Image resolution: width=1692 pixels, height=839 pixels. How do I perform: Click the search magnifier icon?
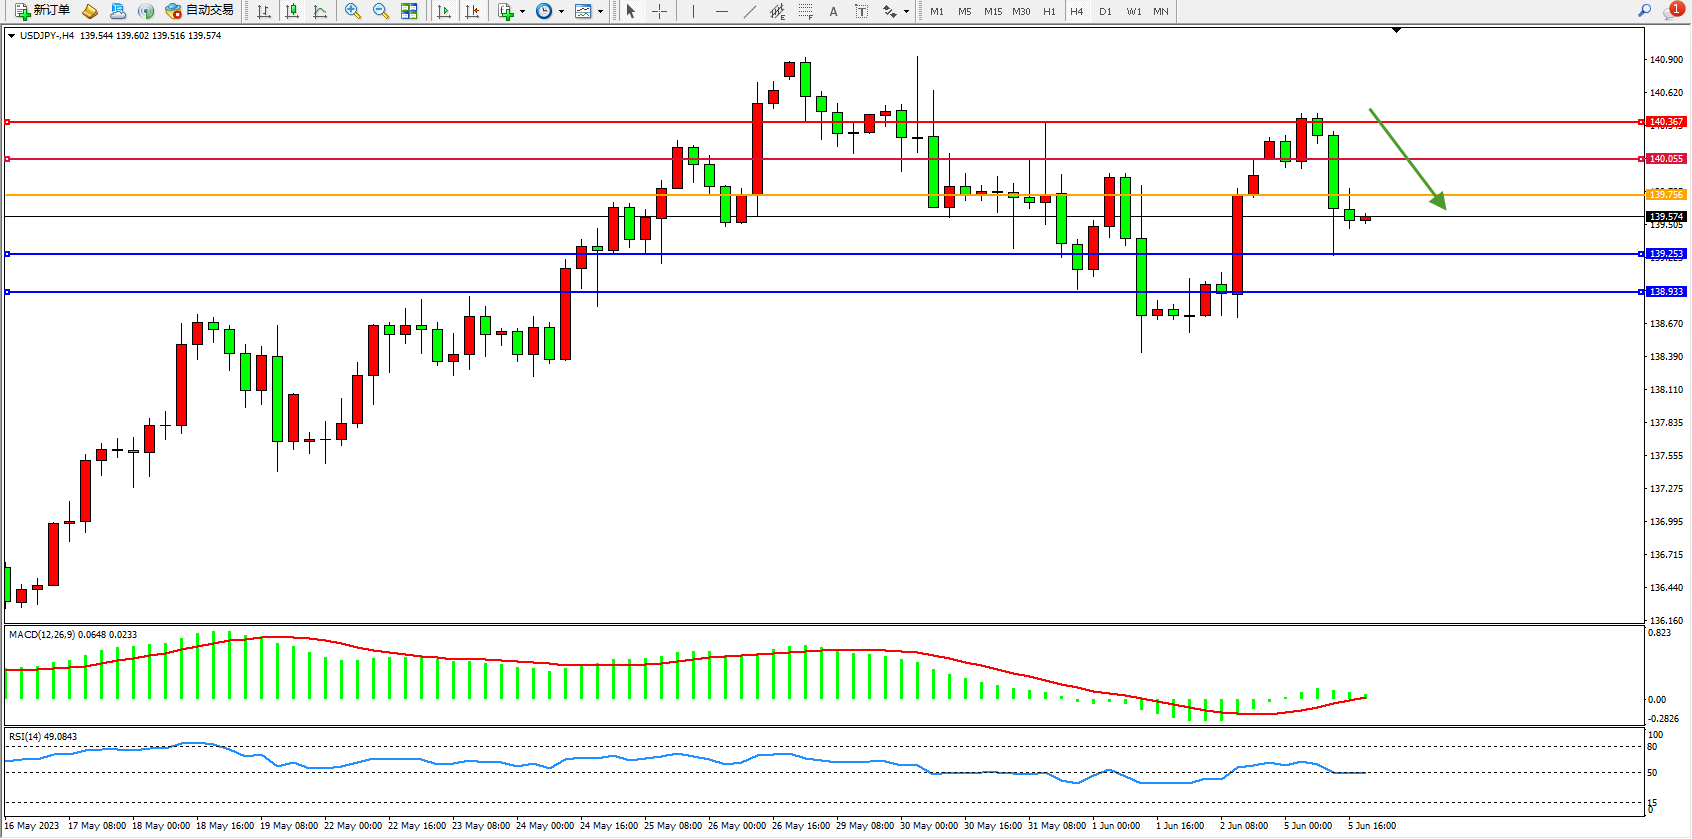1644,11
